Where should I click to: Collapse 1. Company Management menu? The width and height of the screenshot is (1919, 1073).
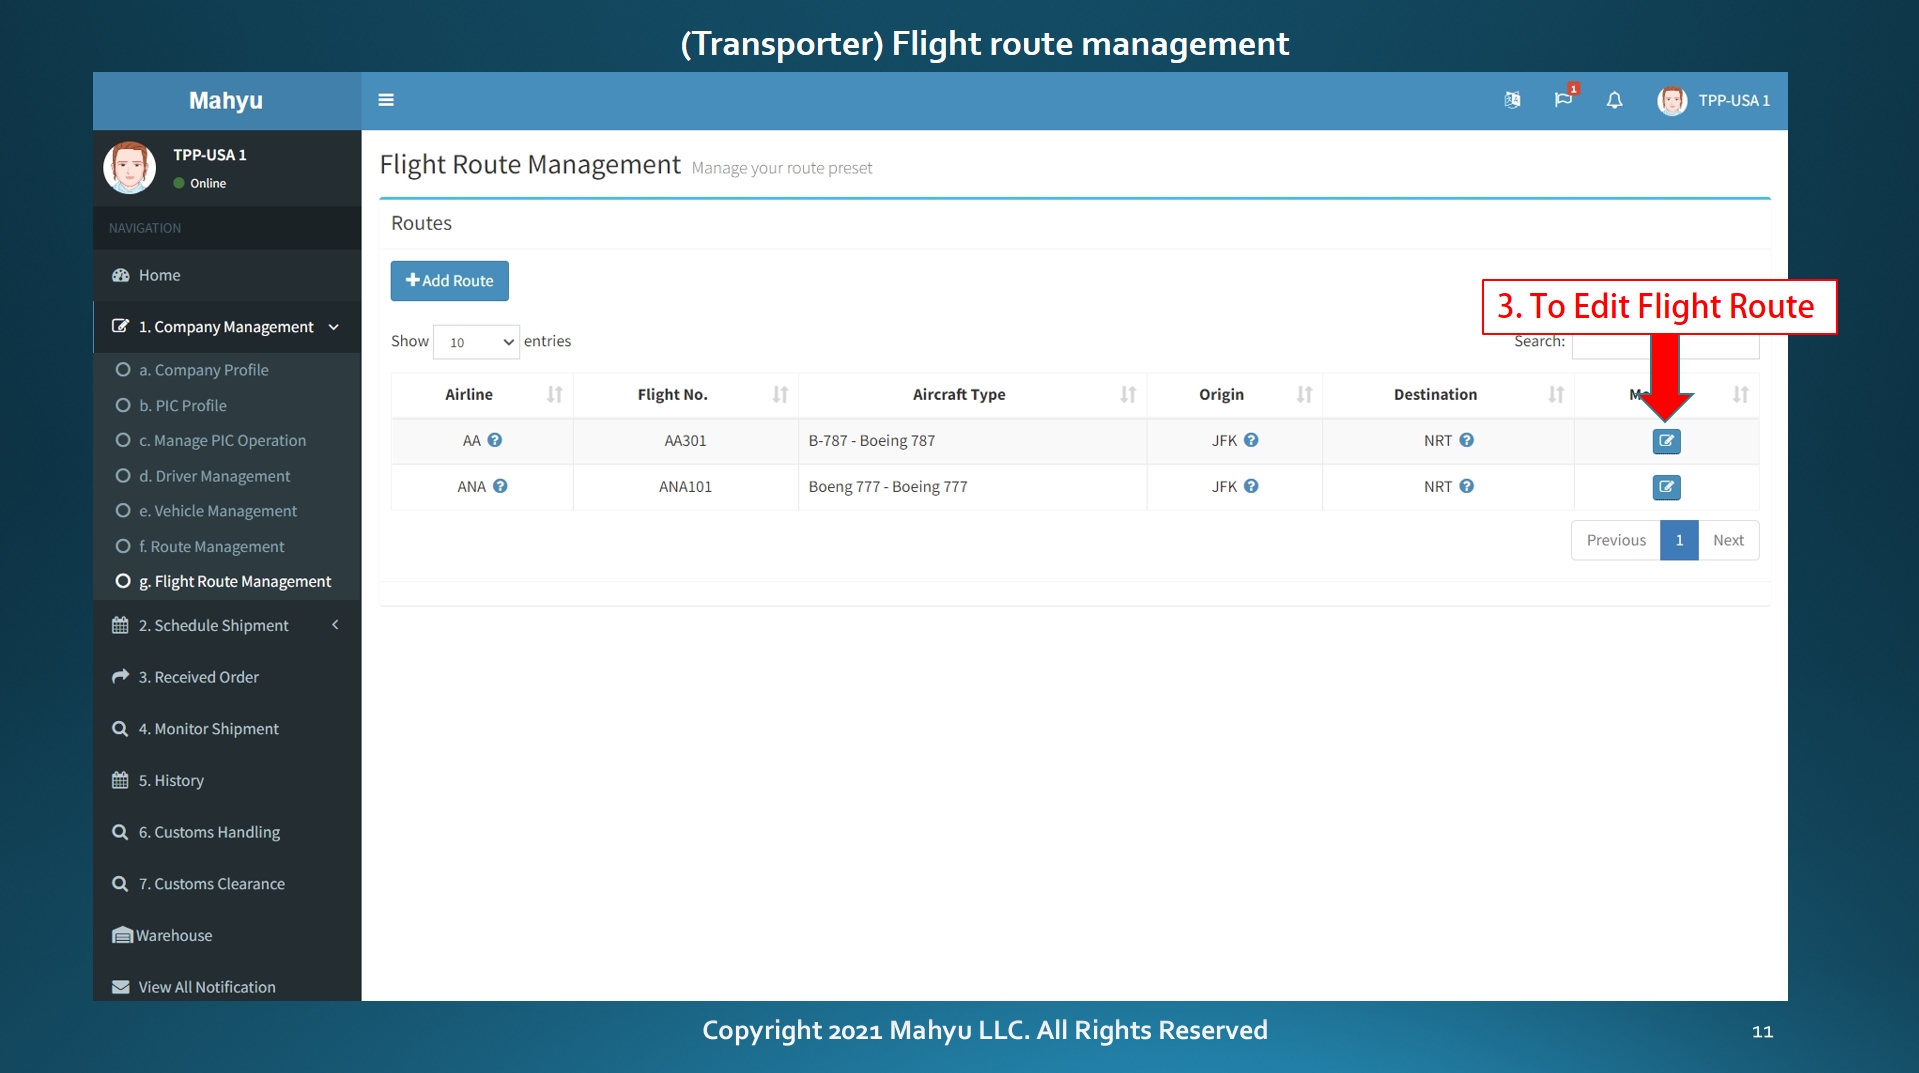point(227,327)
